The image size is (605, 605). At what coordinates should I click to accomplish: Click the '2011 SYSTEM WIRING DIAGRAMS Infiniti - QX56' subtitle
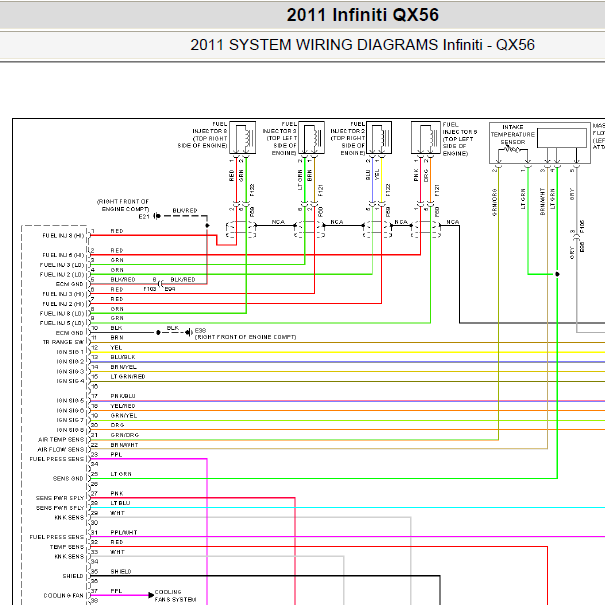[362, 45]
